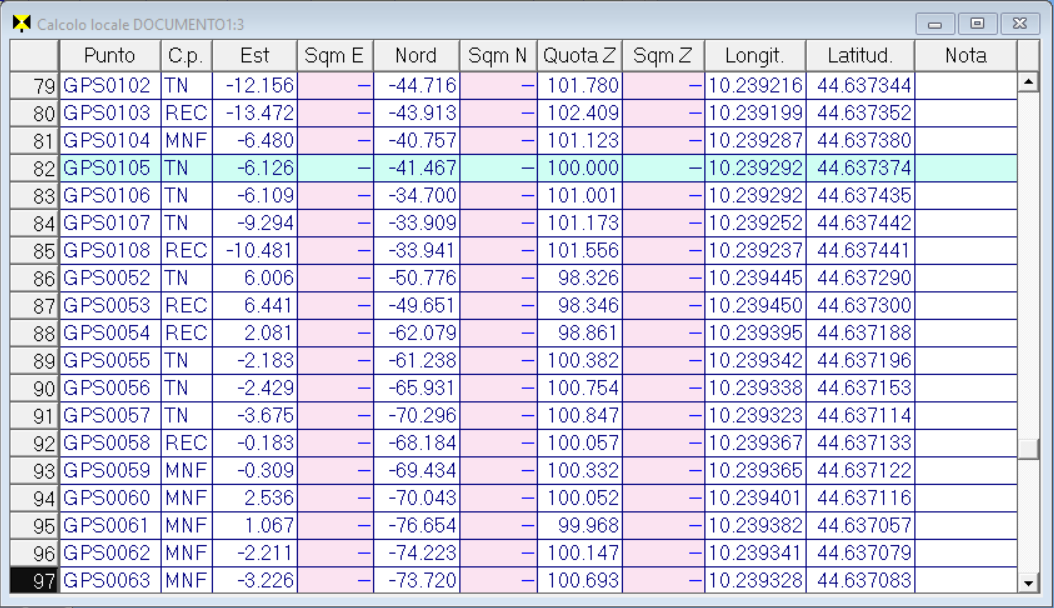Click the Nota cell for GPS0102
Viewport: 1054px width, 608px height.
pos(965,86)
